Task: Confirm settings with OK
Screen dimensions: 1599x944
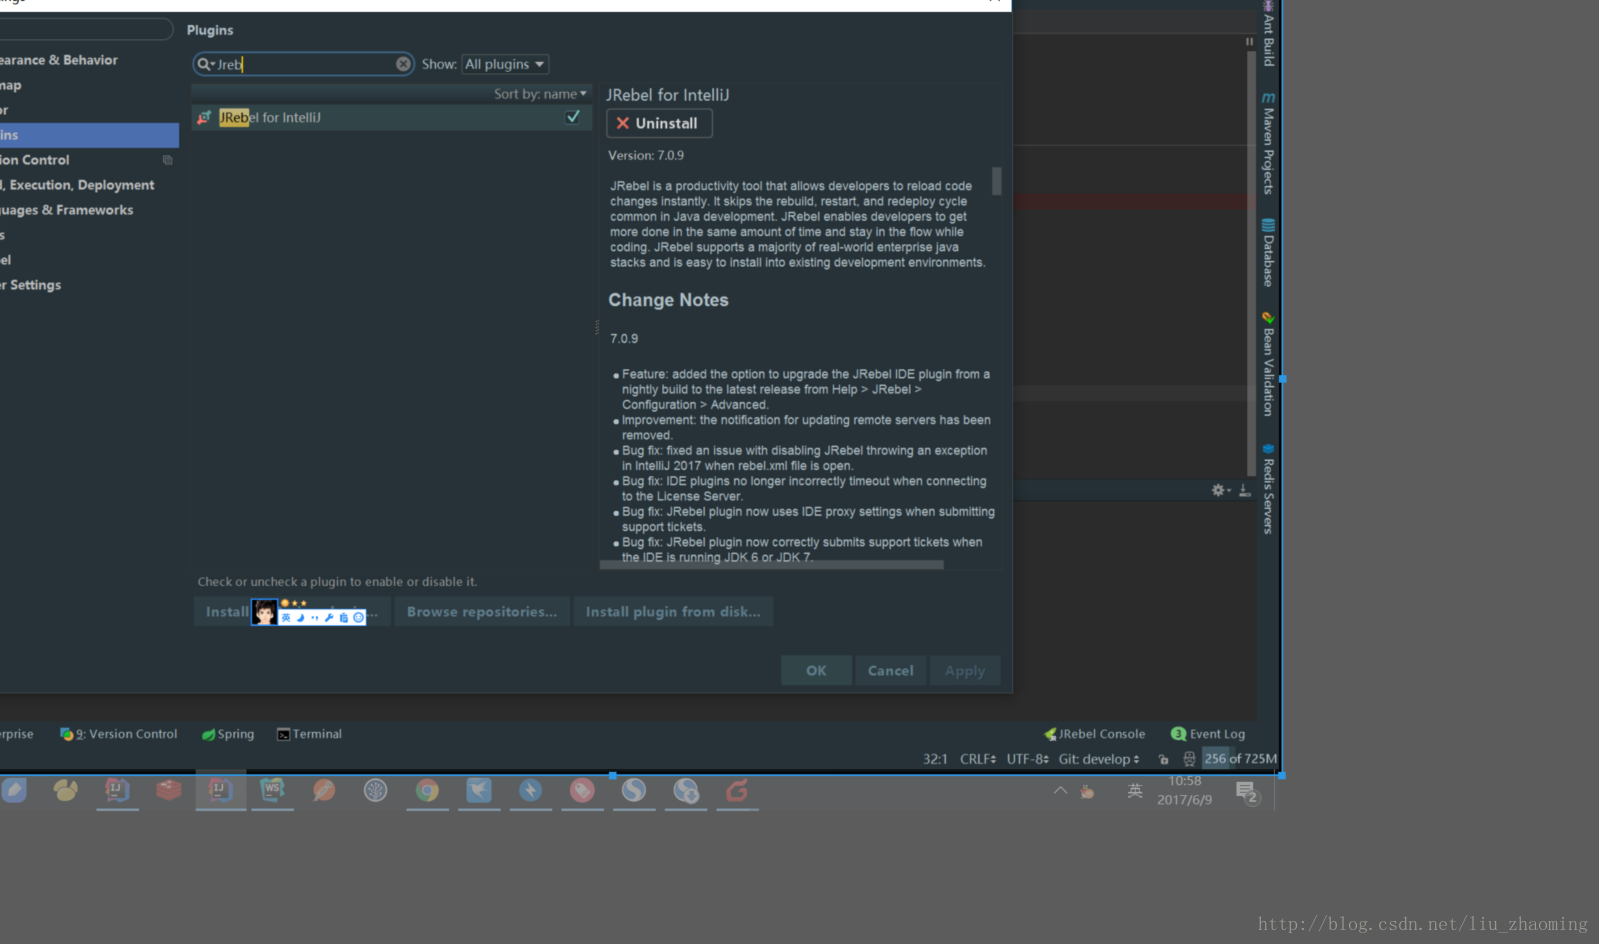Action: [x=816, y=671]
